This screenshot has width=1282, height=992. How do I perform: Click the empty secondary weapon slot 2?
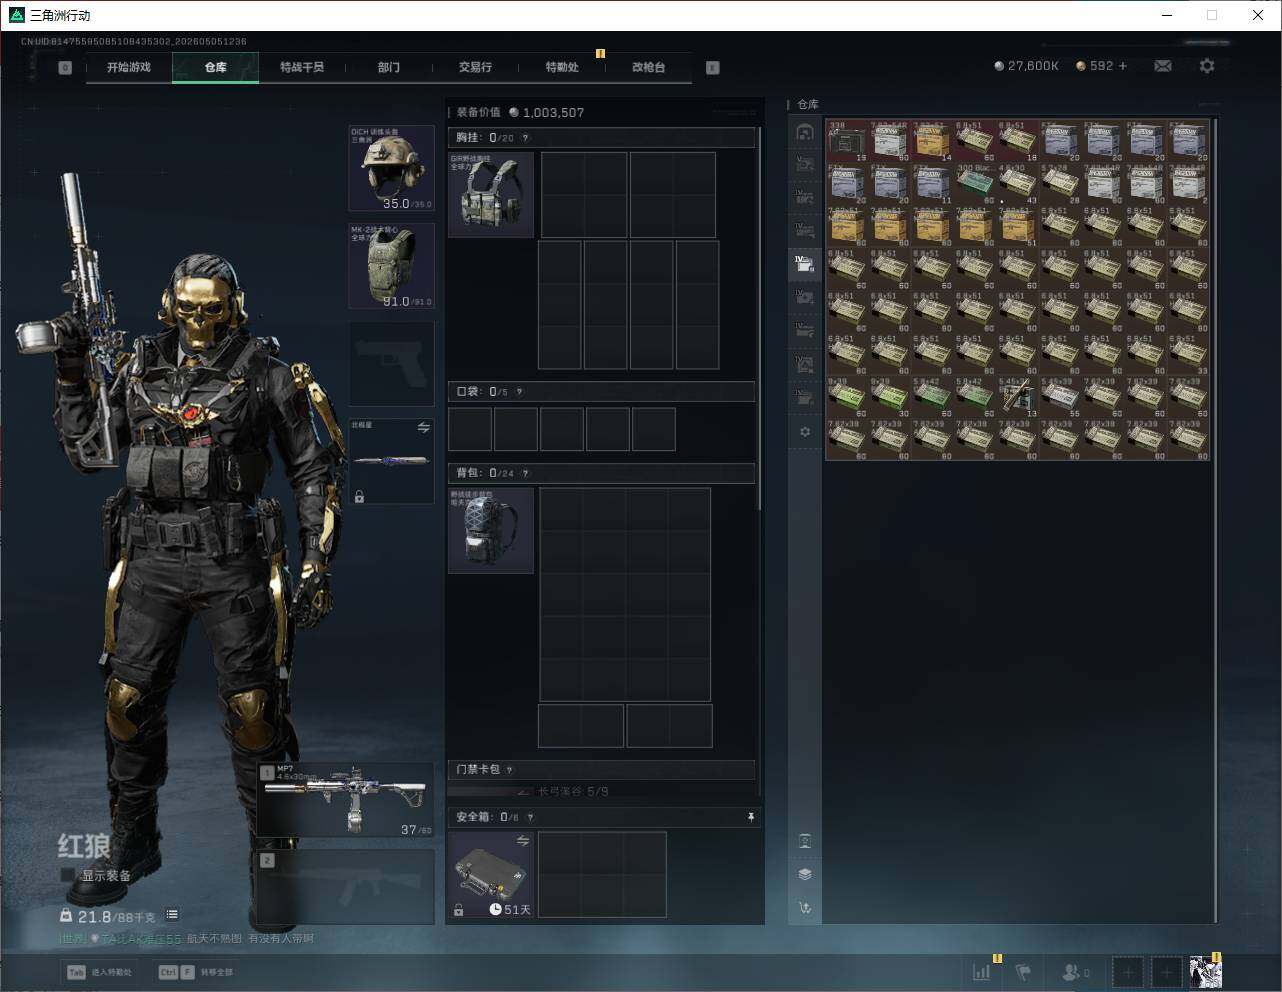tap(346, 887)
